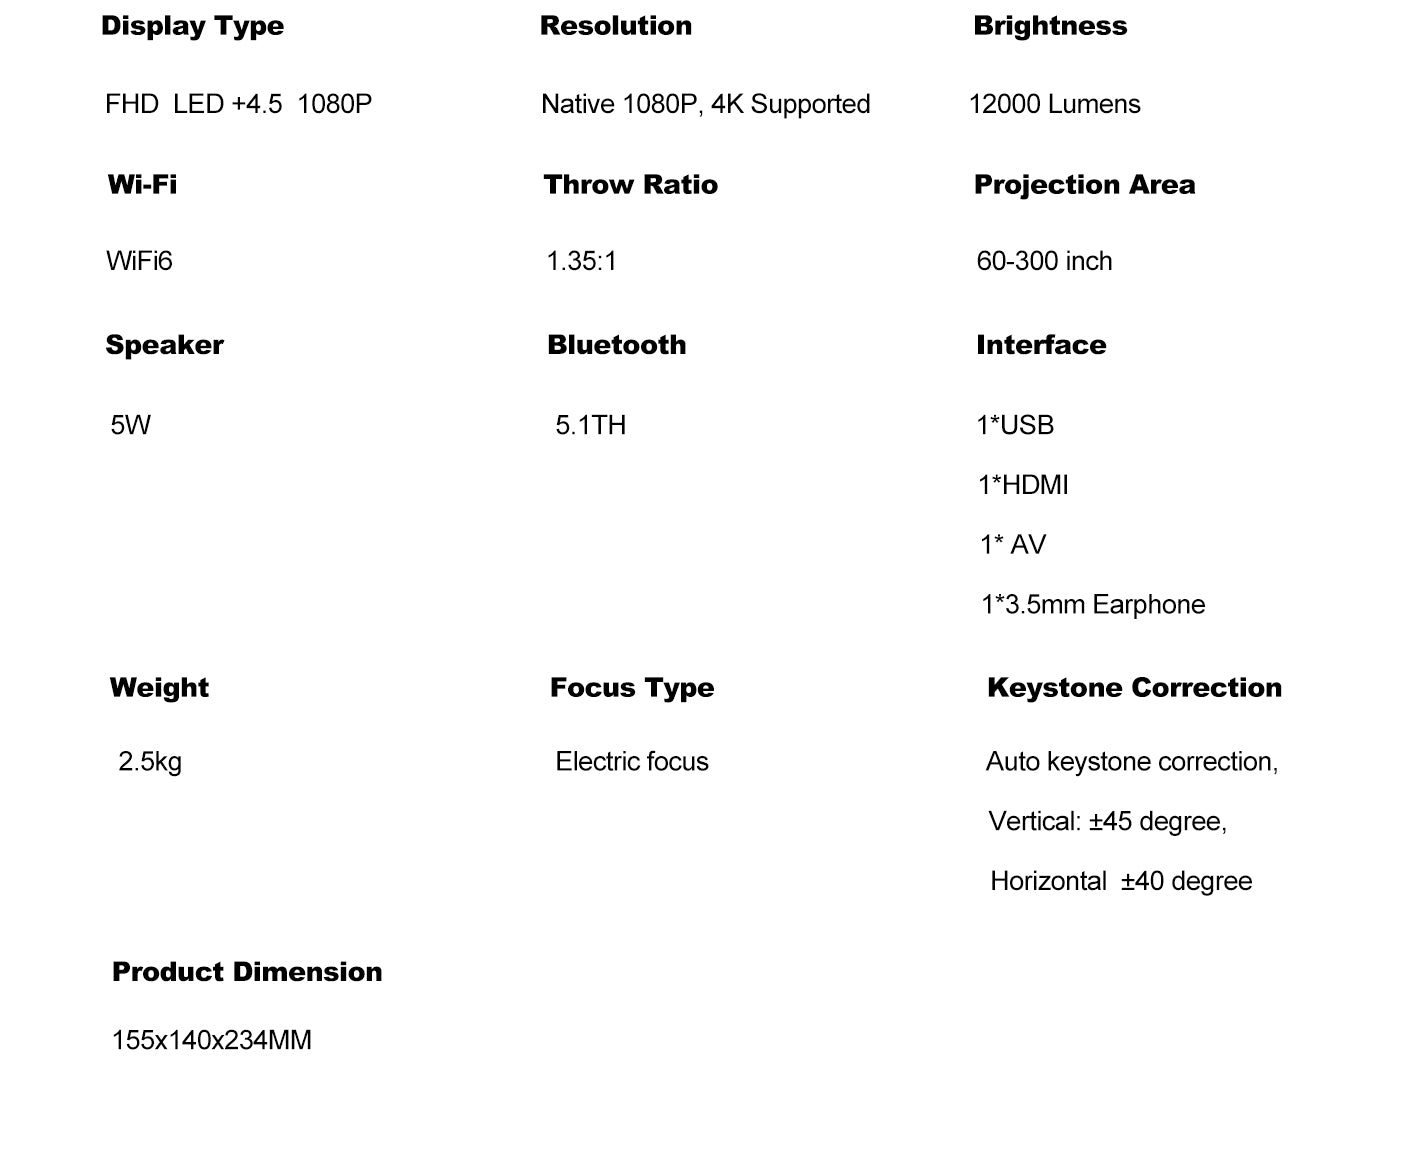Click the Resolution heading
Viewport: 1407px width, 1152px height.
615,26
